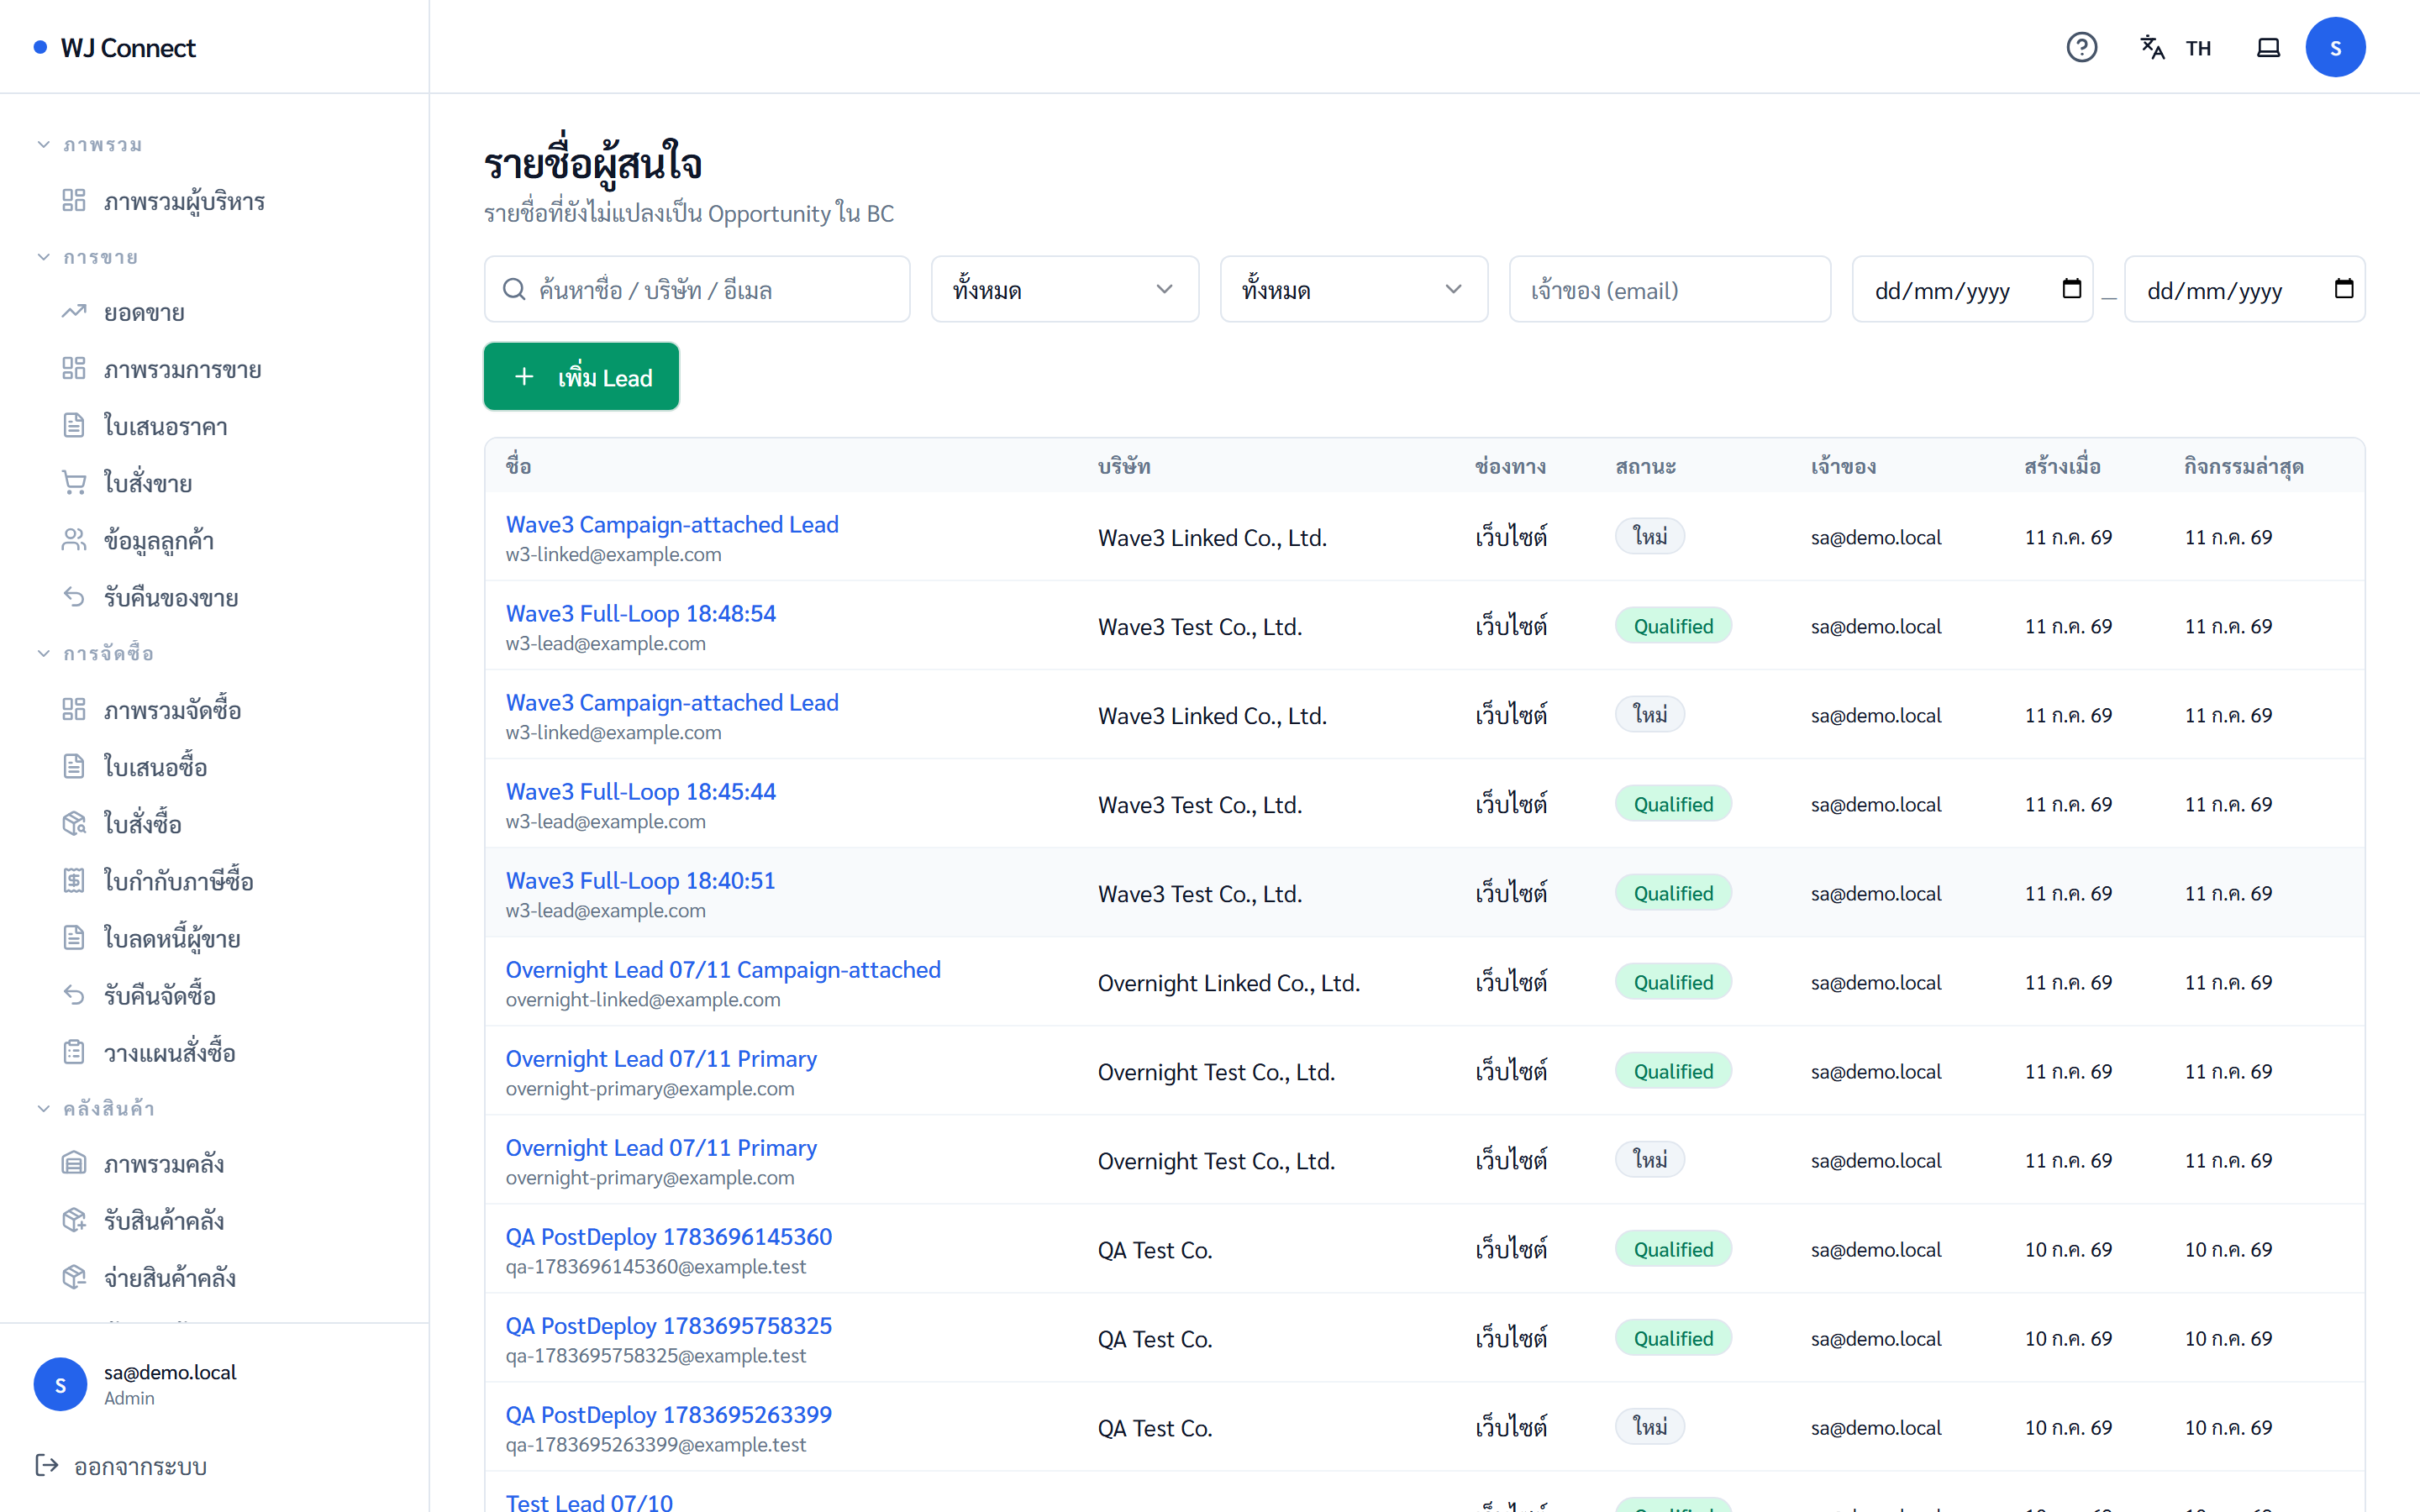2420x1512 pixels.
Task: Click the ใบเสนอซื้อ document icon
Action: (74, 767)
